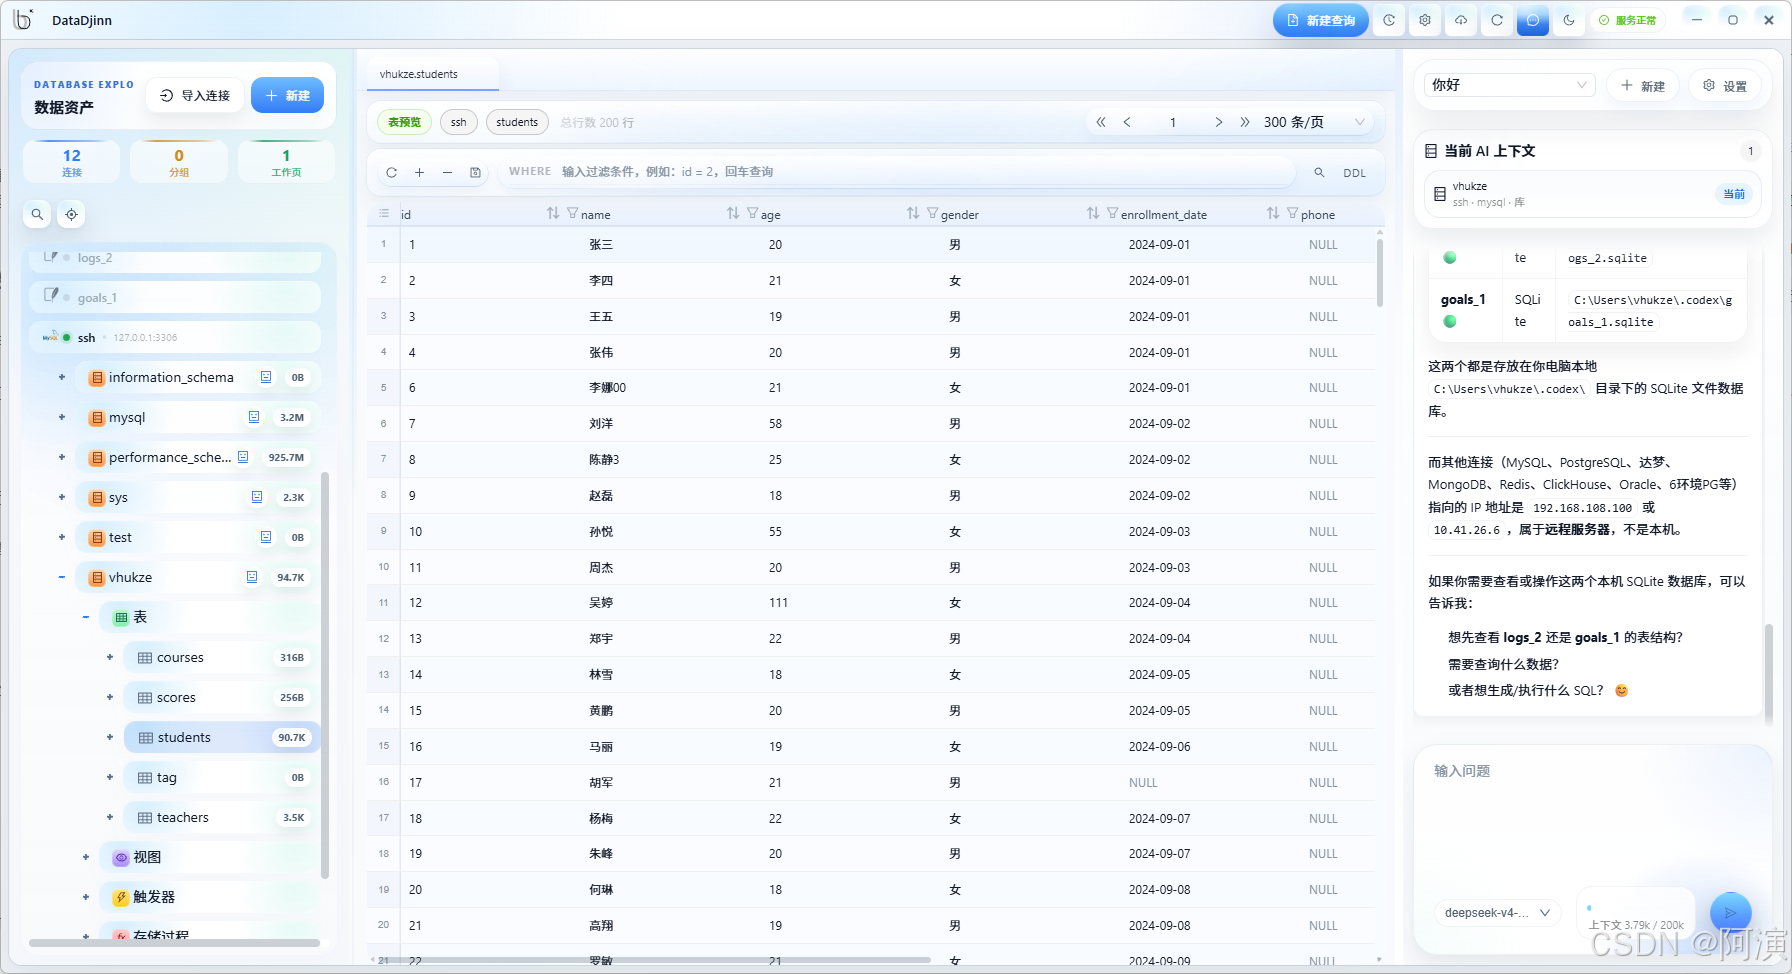Image resolution: width=1792 pixels, height=974 pixels.
Task: Select the 0 分组 stat card
Action: pyautogui.click(x=179, y=162)
